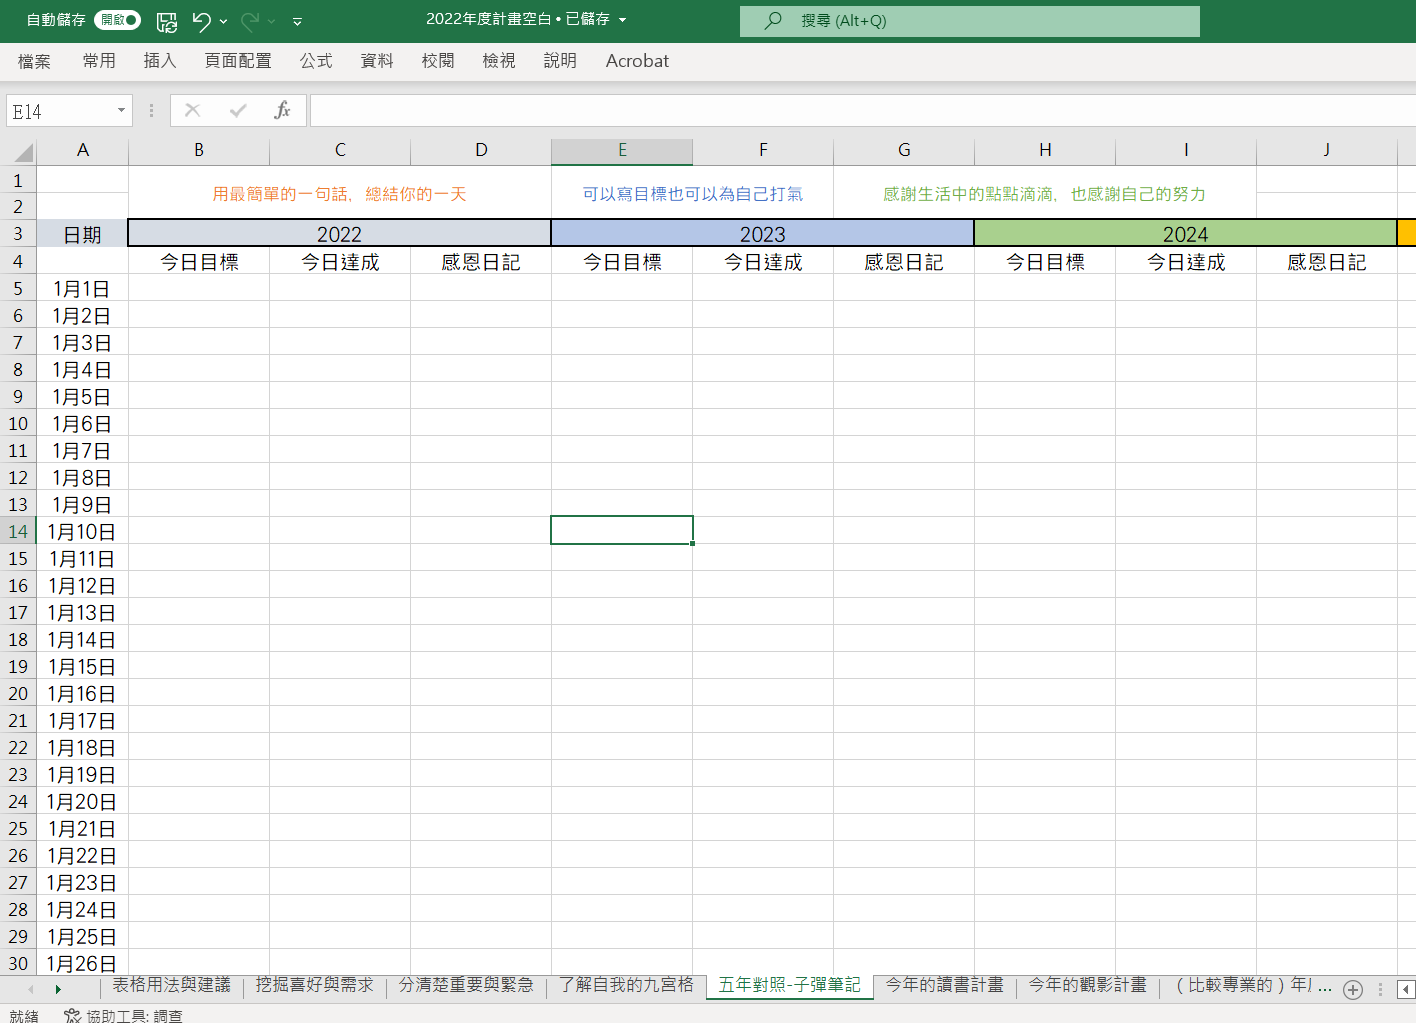The height and width of the screenshot is (1023, 1416).
Task: Click the 1月26日 date cell
Action: coord(83,964)
